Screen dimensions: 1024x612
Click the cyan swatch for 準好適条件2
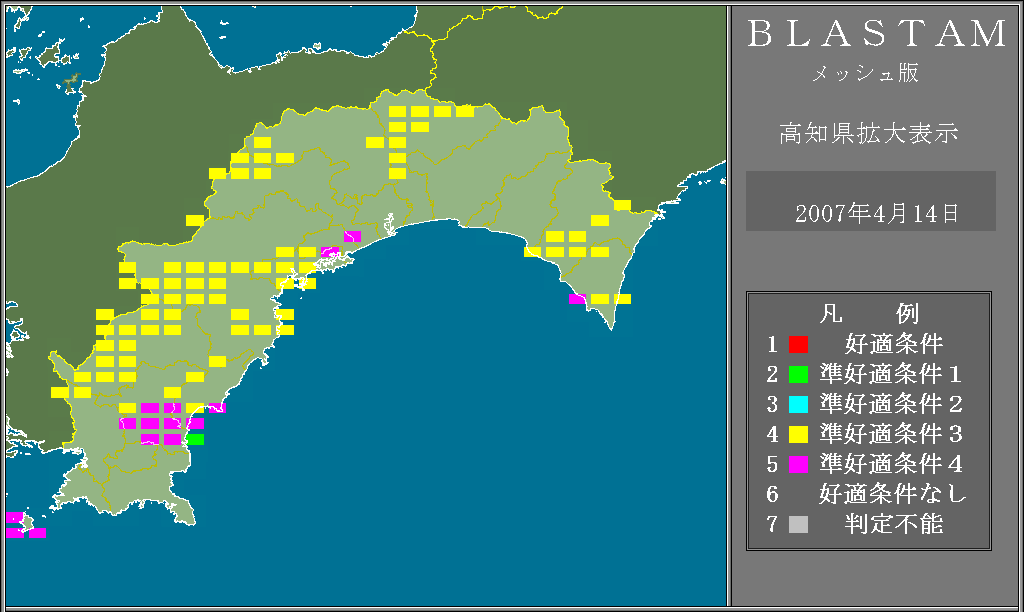click(798, 404)
